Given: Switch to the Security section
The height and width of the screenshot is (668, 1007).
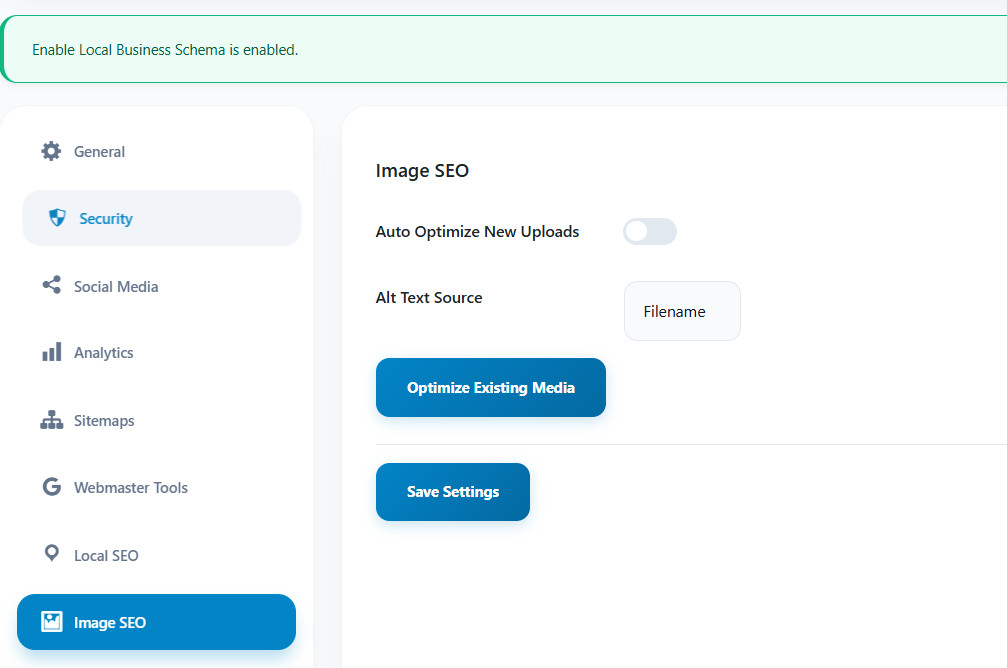Looking at the screenshot, I should click(x=105, y=217).
